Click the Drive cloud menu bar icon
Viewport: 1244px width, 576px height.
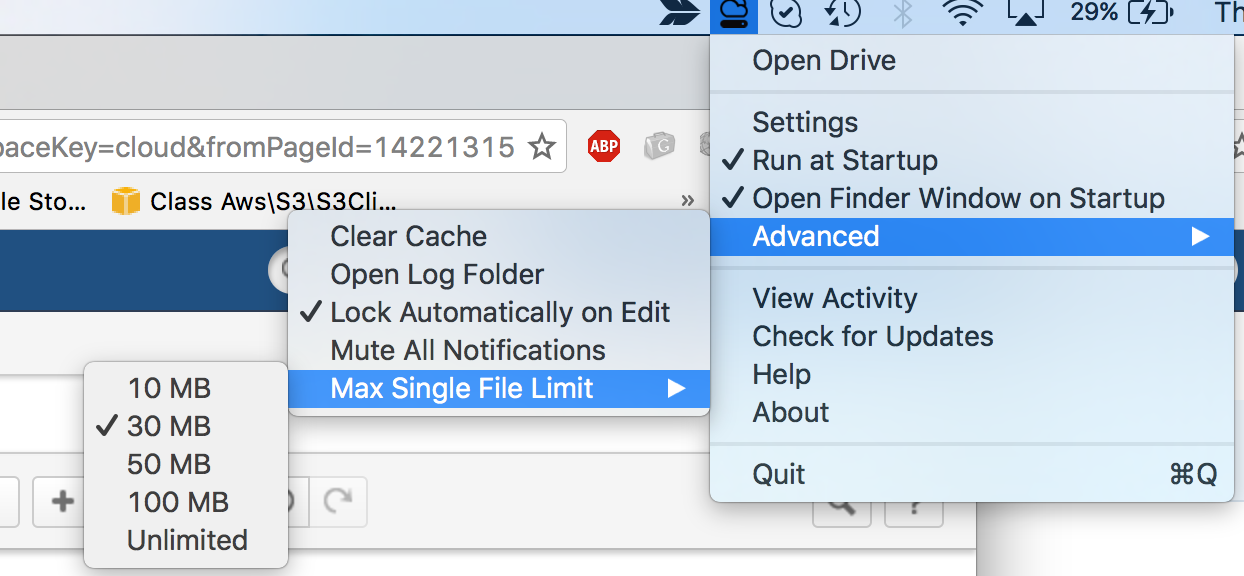[x=733, y=13]
